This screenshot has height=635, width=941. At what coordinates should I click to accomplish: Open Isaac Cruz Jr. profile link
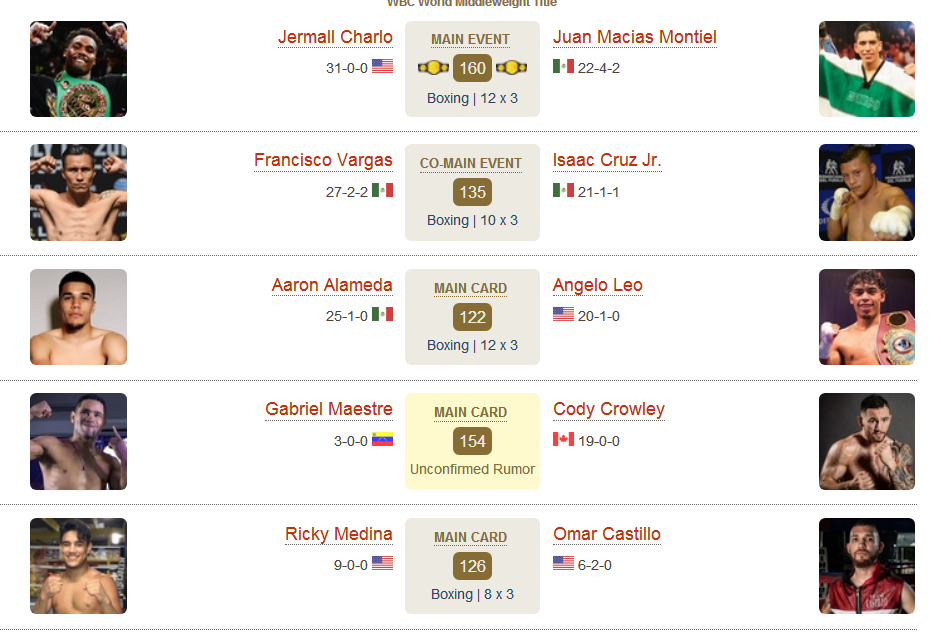point(607,160)
